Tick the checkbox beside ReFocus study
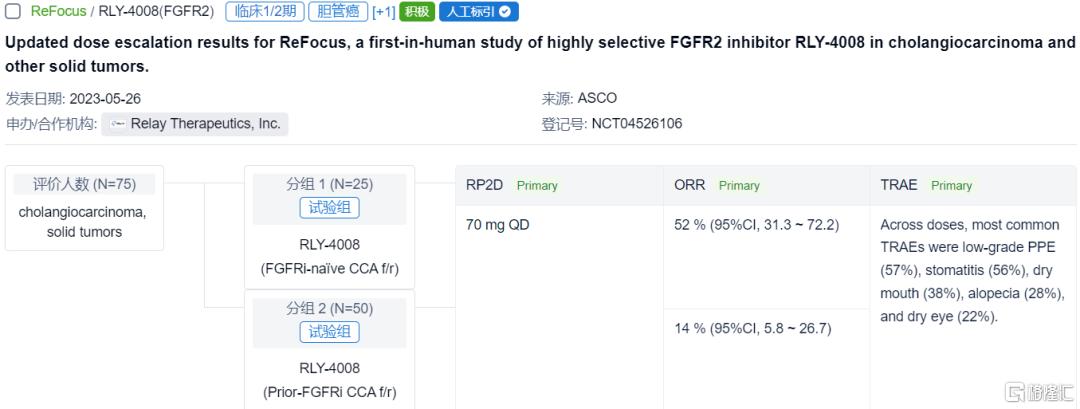 [x=14, y=12]
